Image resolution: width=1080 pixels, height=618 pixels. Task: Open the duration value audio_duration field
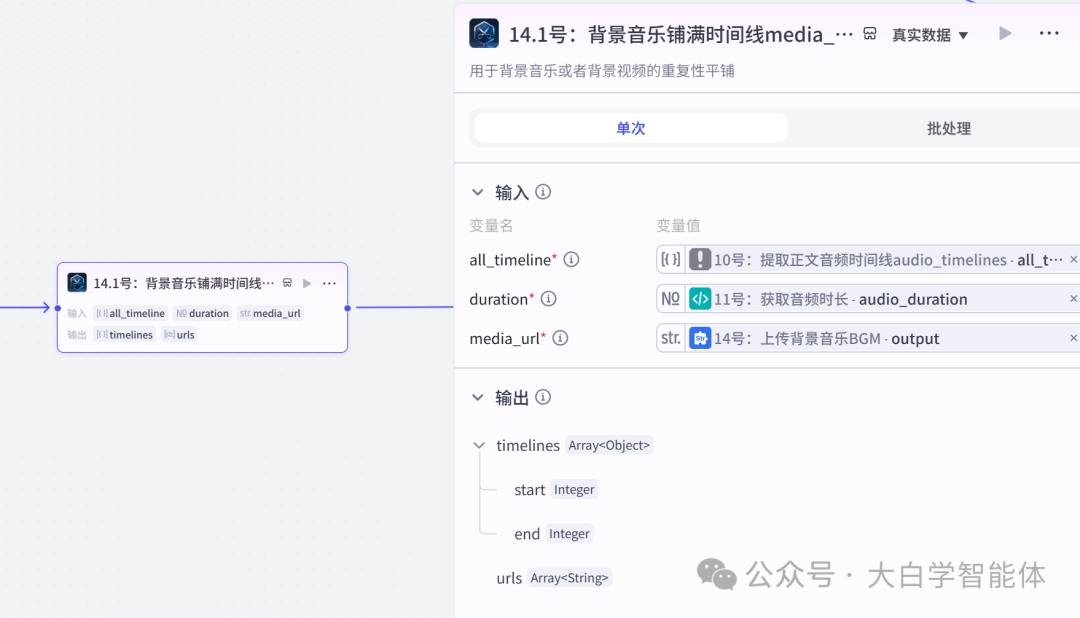[868, 299]
